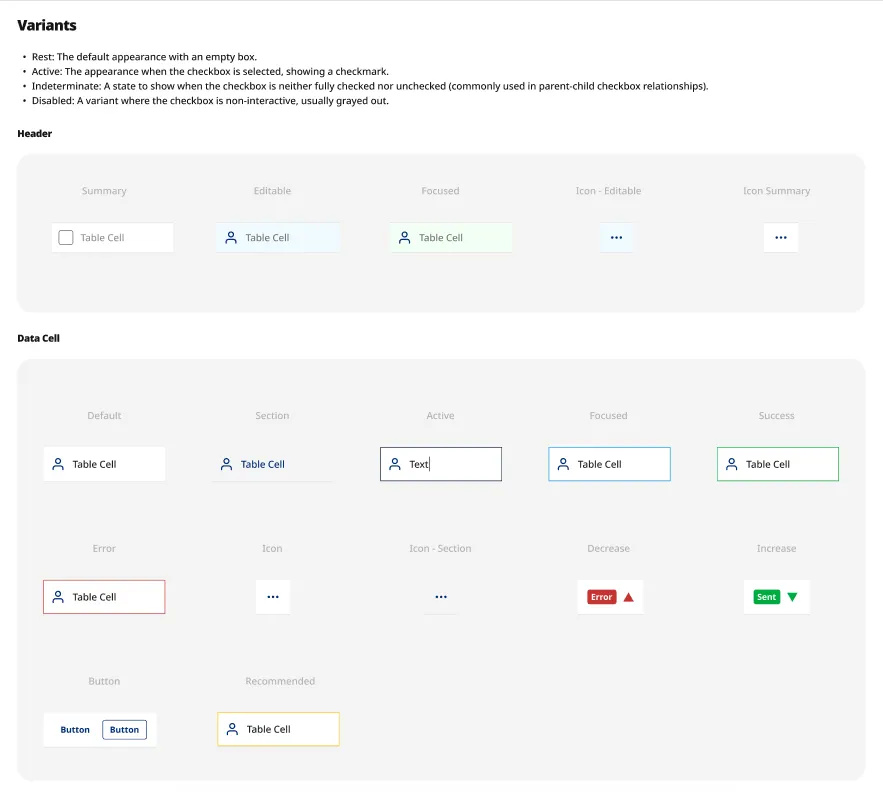The image size is (883, 792).
Task: Click person icon in Section data cell
Action: [226, 464]
